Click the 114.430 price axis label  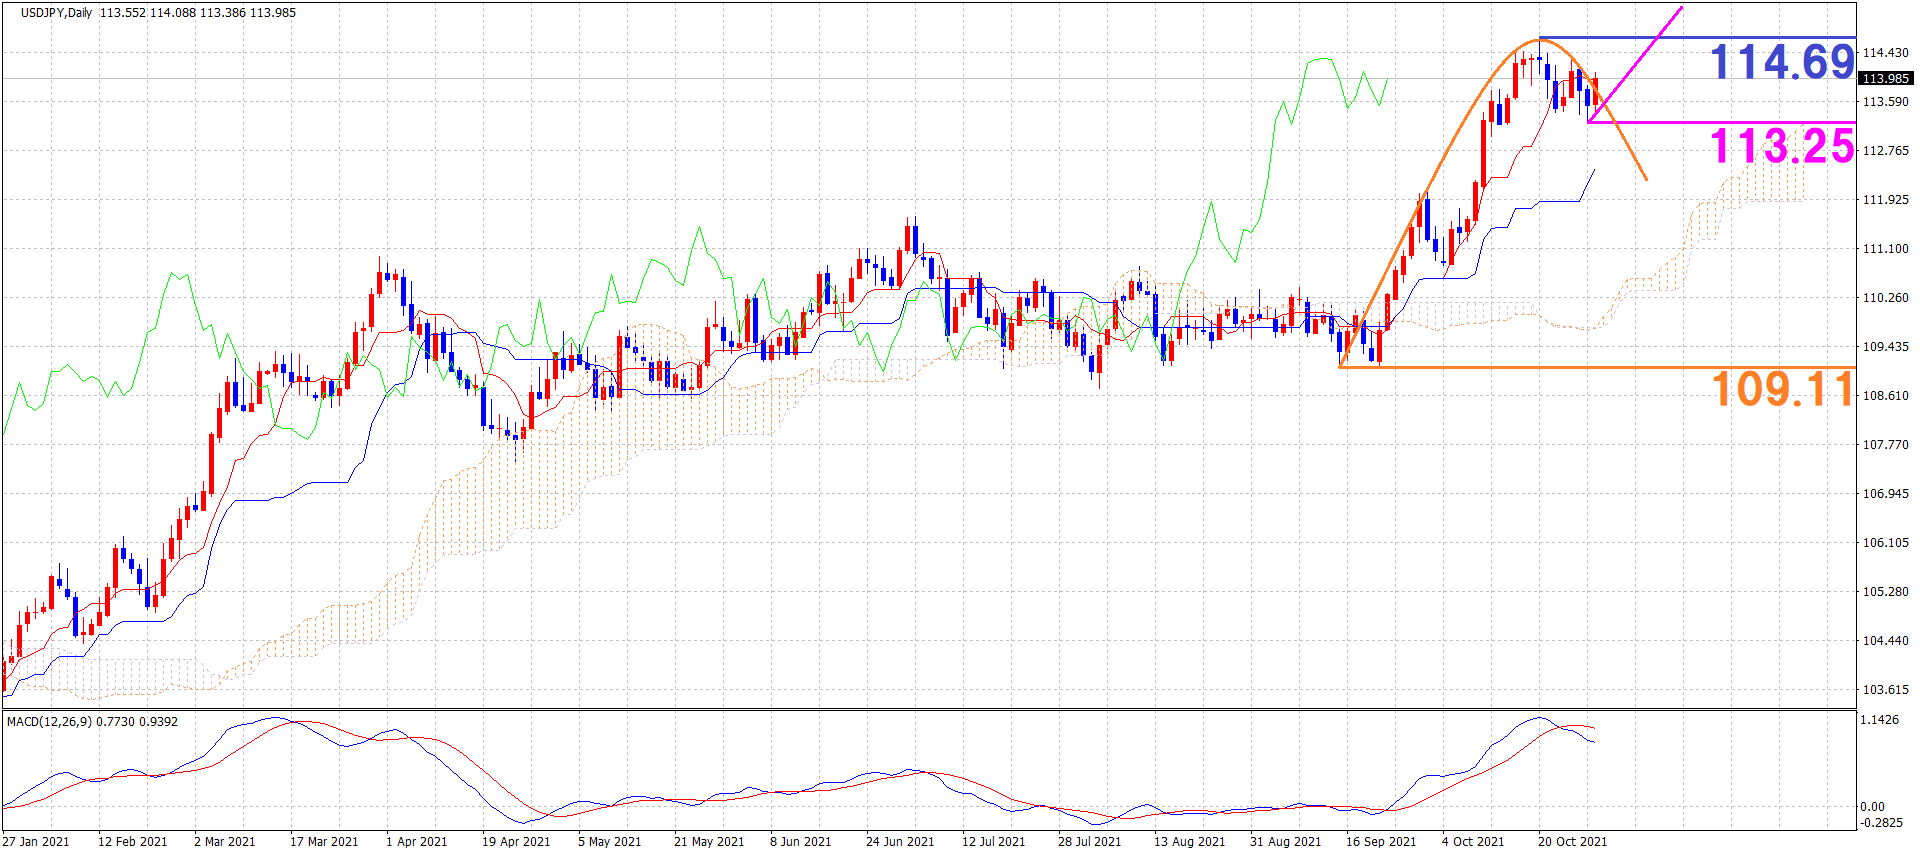click(x=1885, y=53)
